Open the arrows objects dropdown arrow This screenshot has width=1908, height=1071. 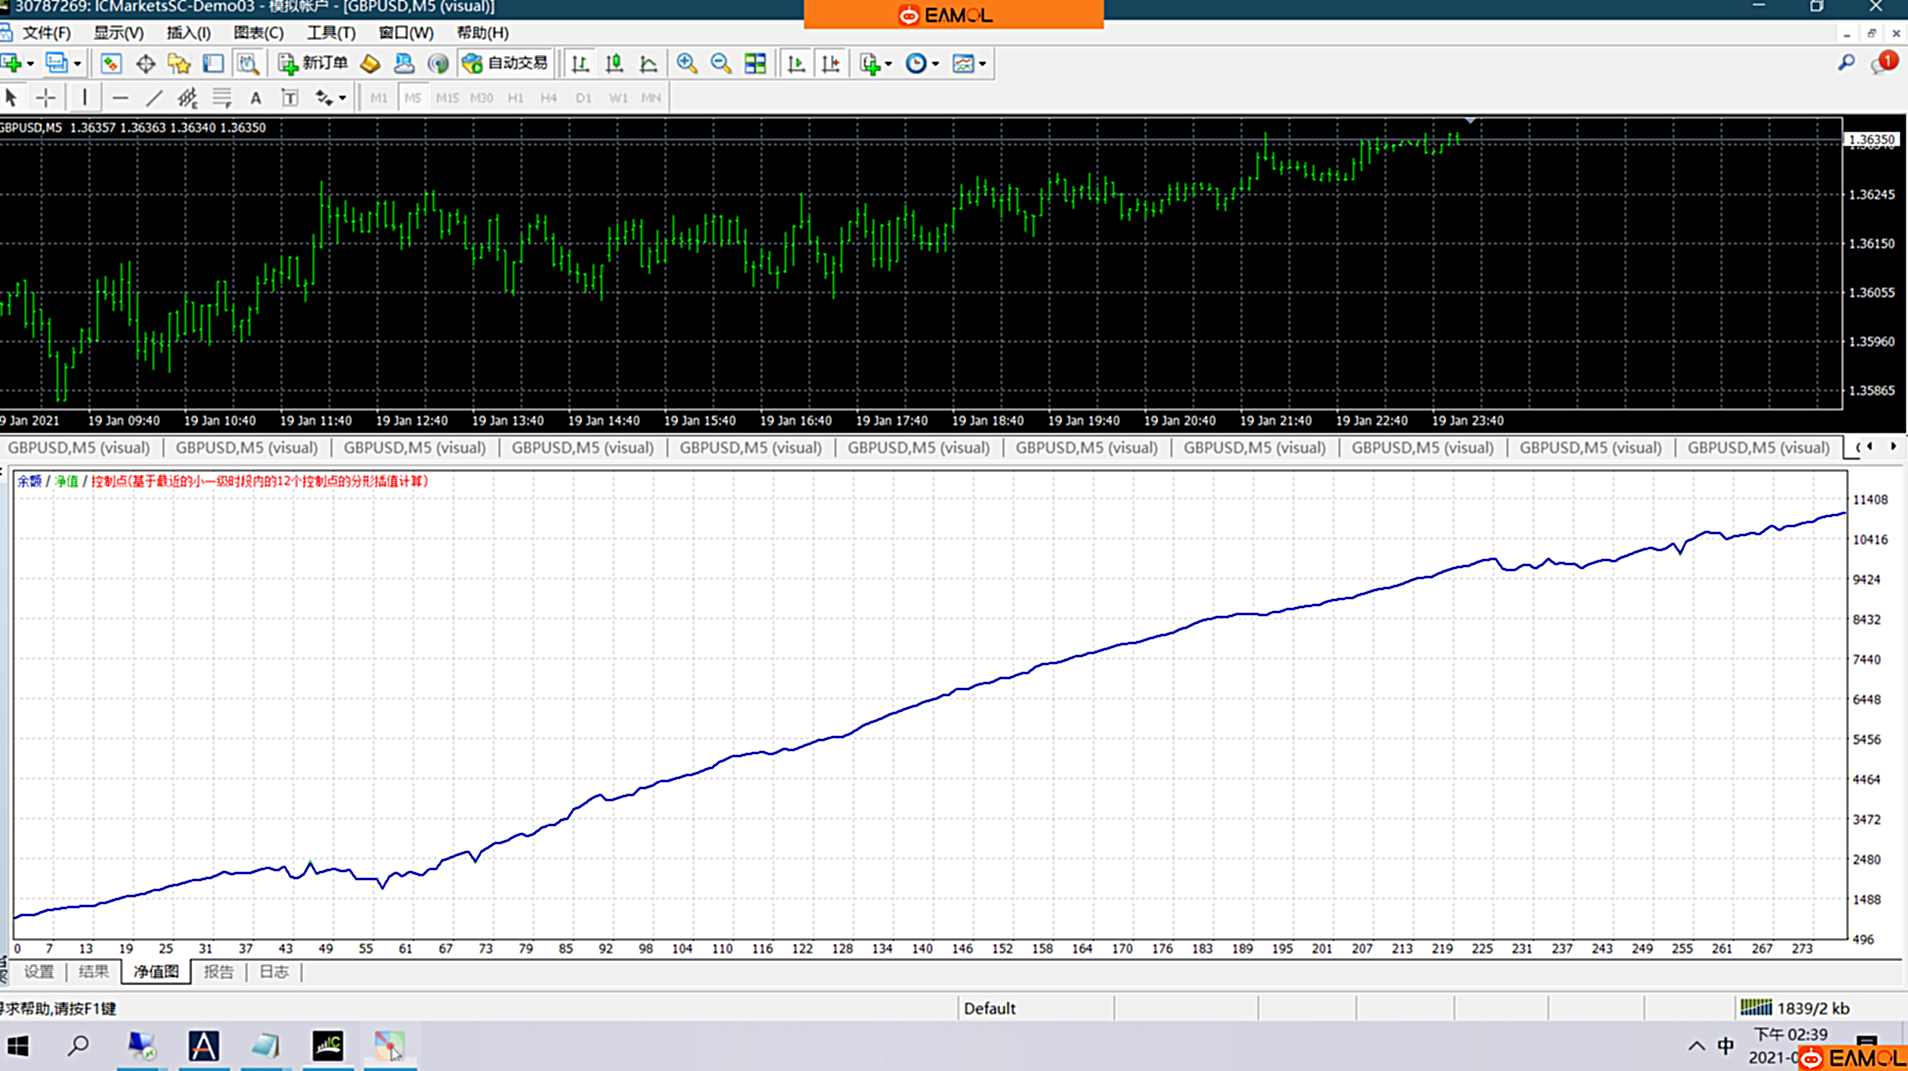click(342, 98)
